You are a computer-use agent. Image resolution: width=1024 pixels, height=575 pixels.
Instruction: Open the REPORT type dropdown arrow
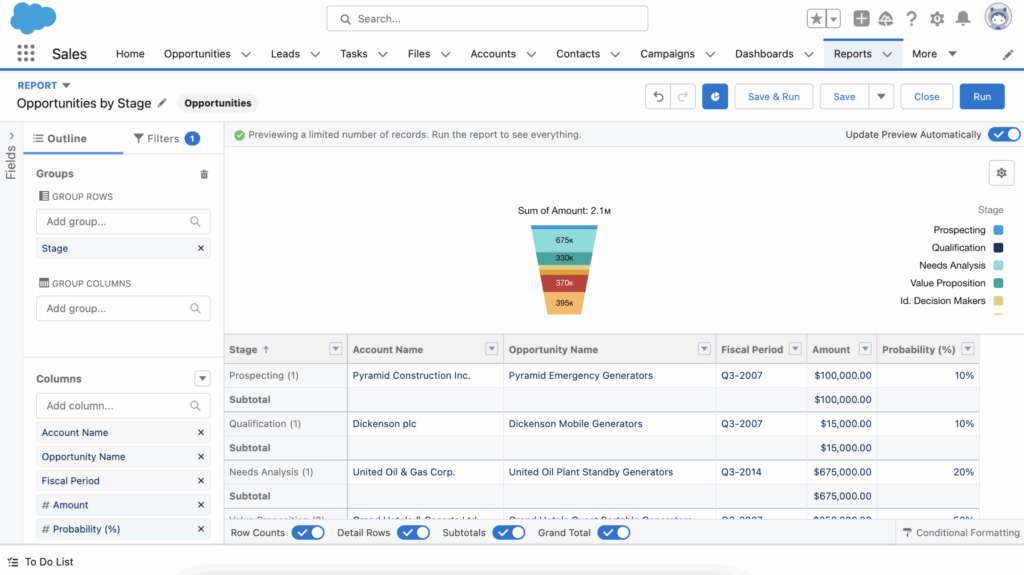tap(66, 86)
